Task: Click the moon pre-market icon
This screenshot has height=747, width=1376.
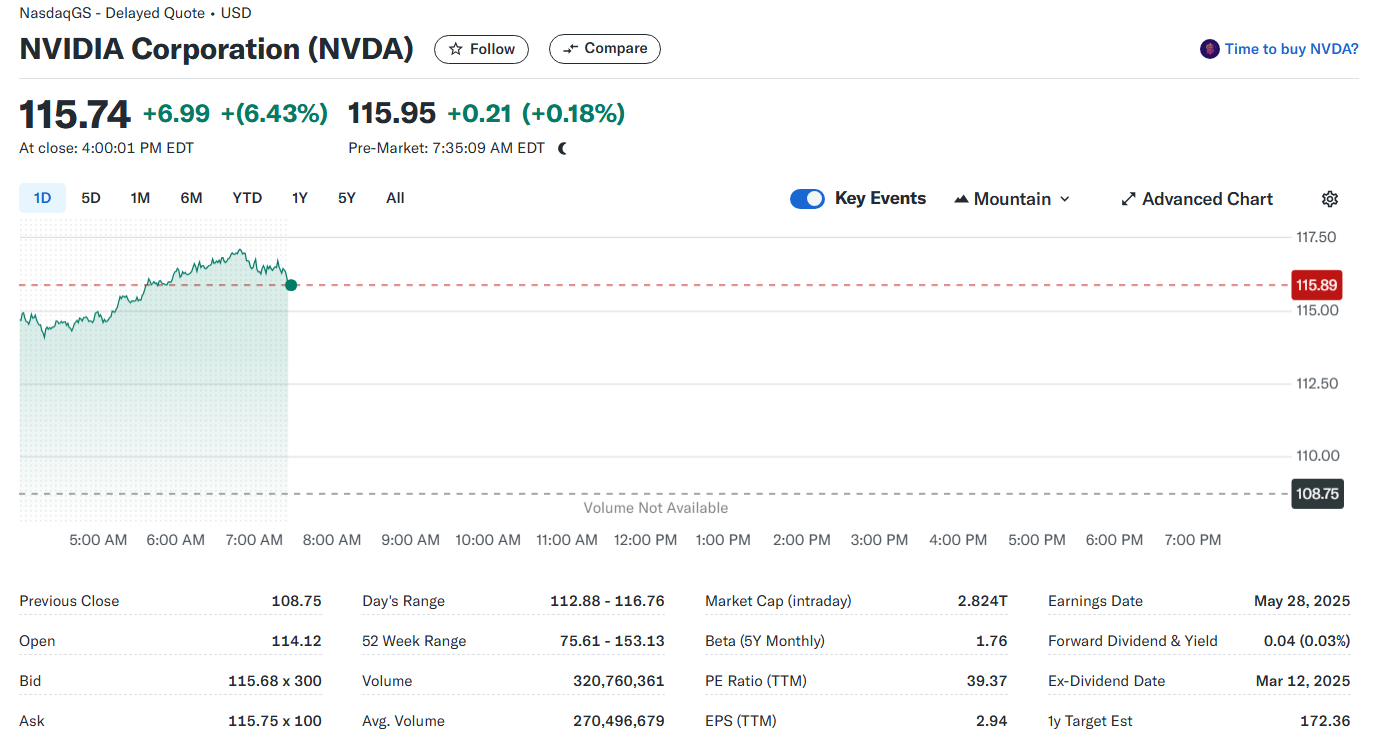Action: 563,148
